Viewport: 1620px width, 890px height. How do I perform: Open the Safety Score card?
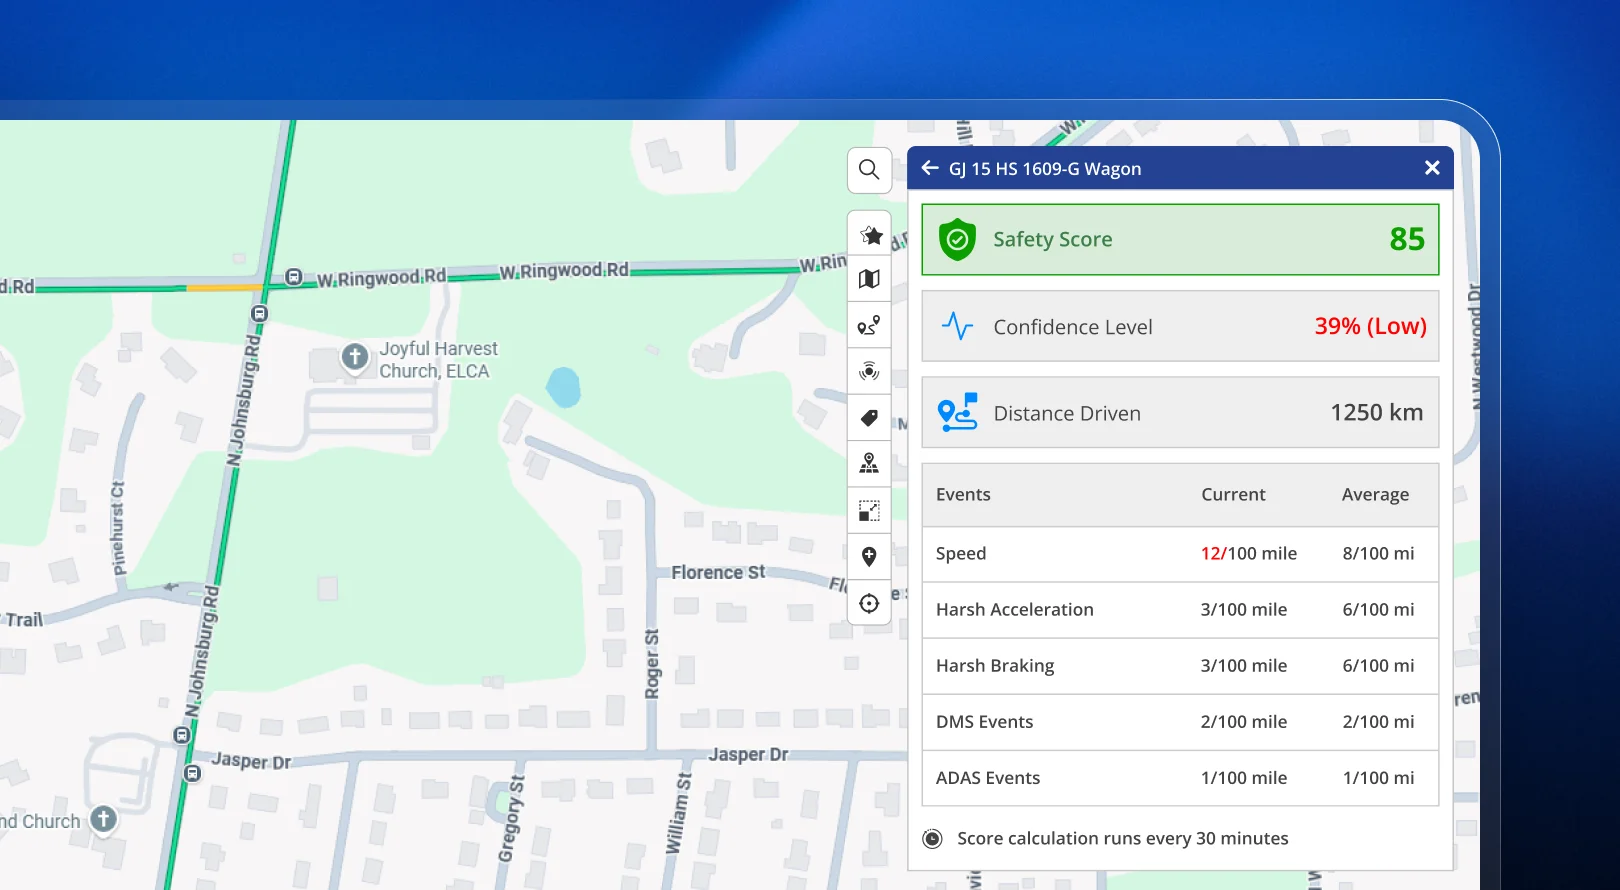pyautogui.click(x=1180, y=240)
